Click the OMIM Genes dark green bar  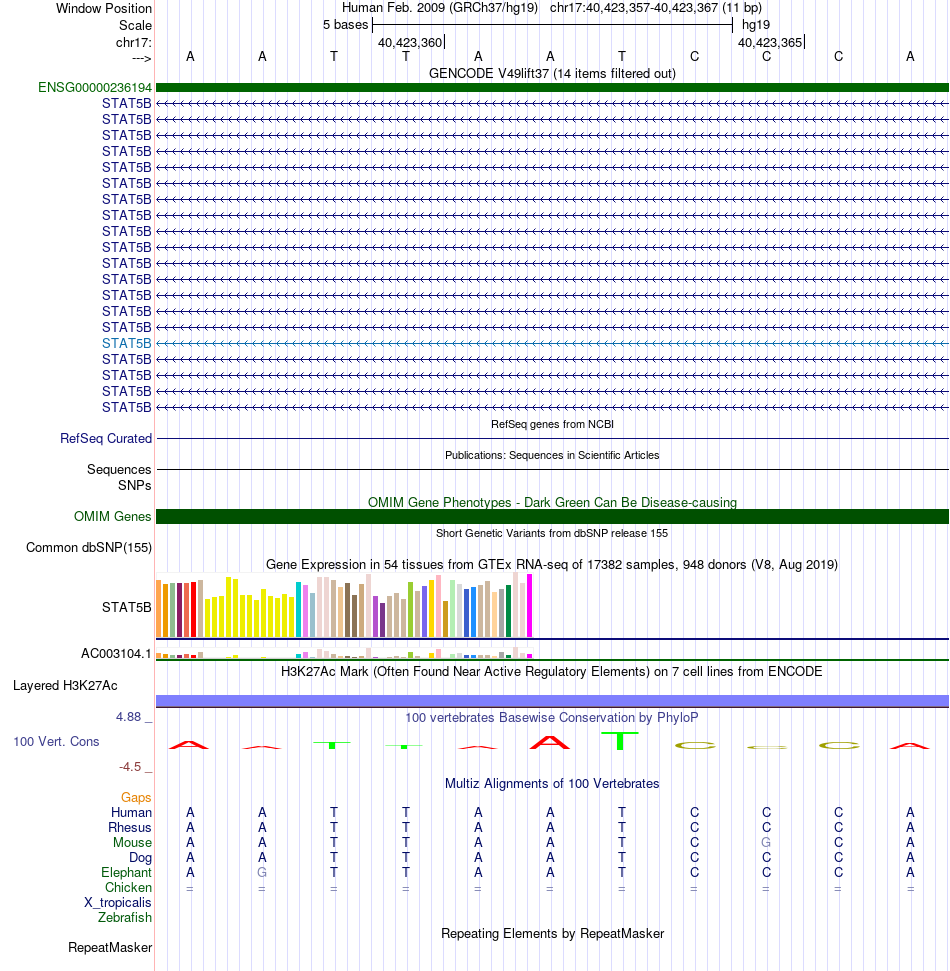pos(552,516)
